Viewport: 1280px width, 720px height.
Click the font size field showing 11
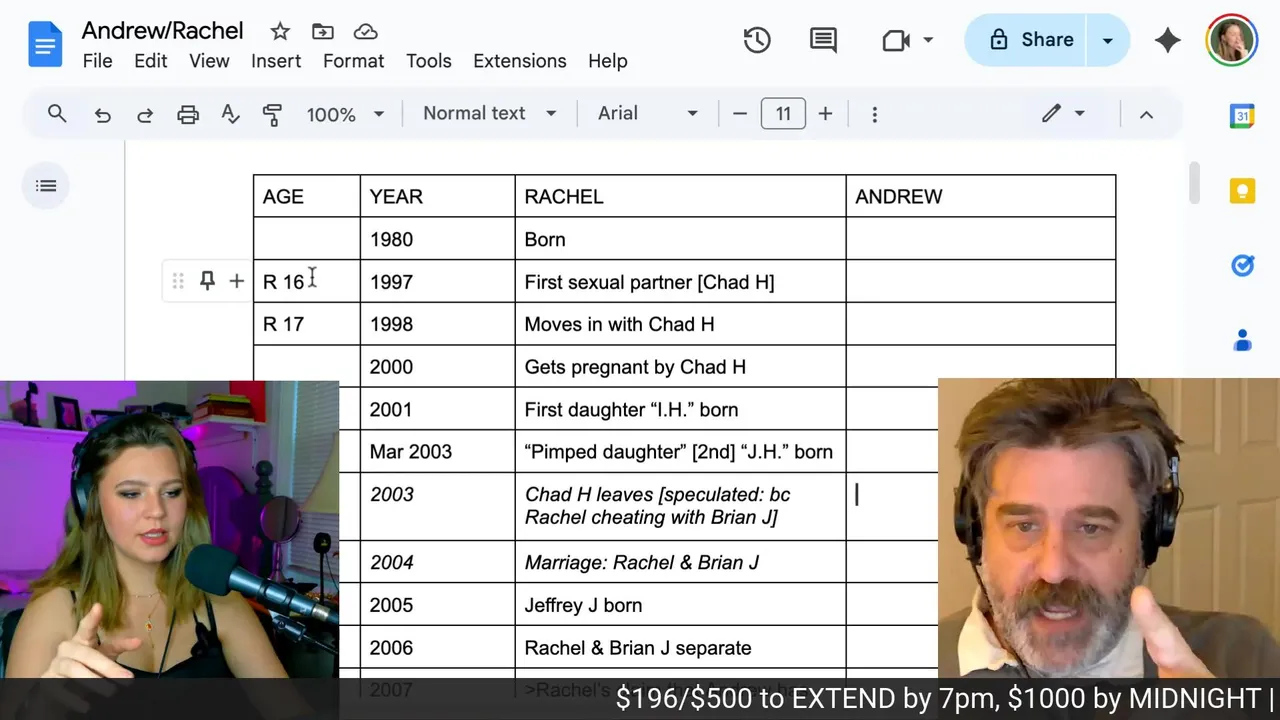click(783, 114)
